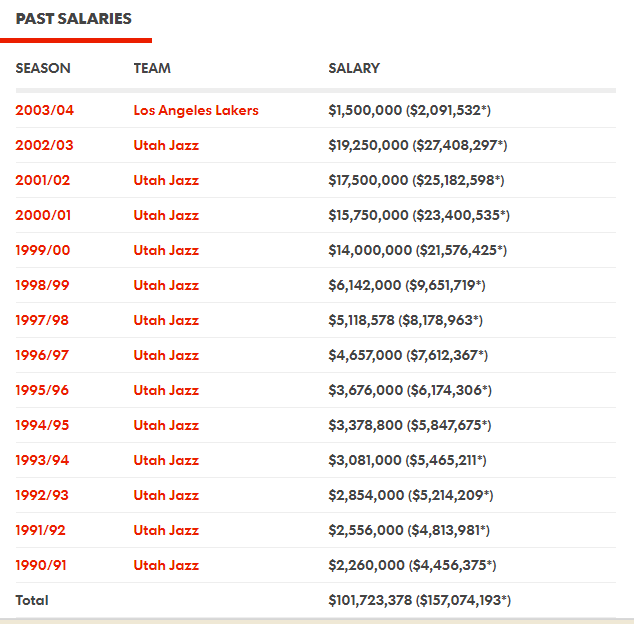Viewport: 634px width, 624px height.
Task: Click the Los Angeles Lakers team link
Action: coord(196,110)
